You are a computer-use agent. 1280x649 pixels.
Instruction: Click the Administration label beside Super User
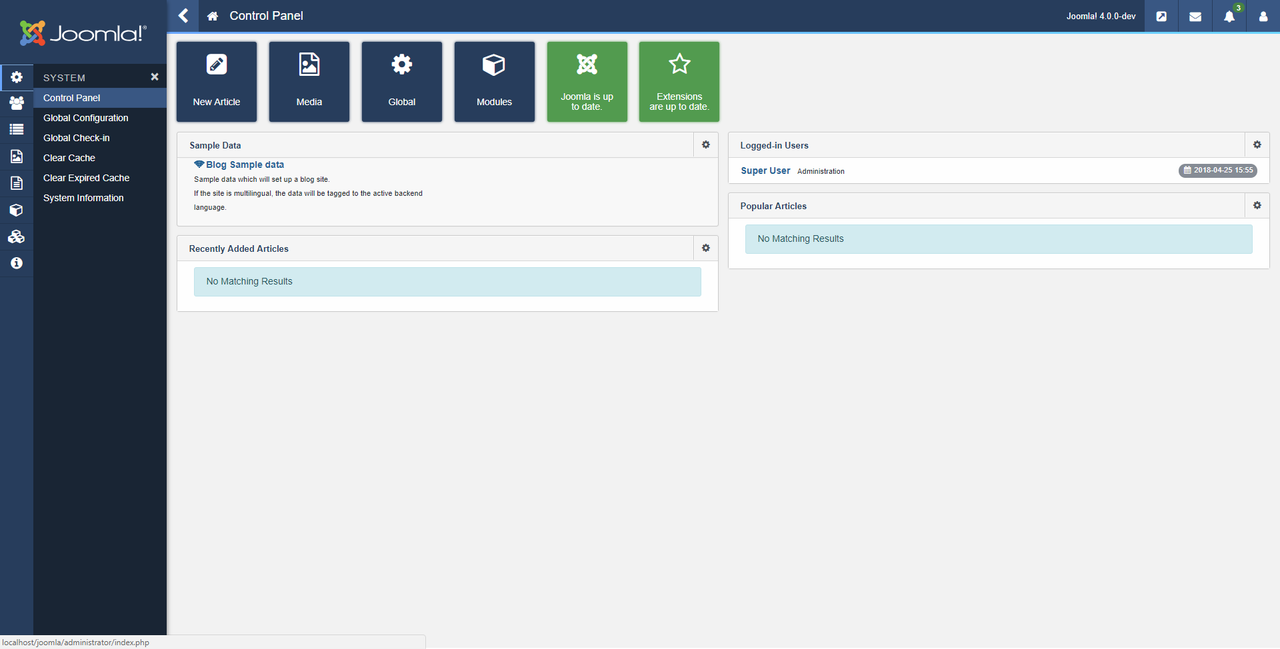point(821,172)
